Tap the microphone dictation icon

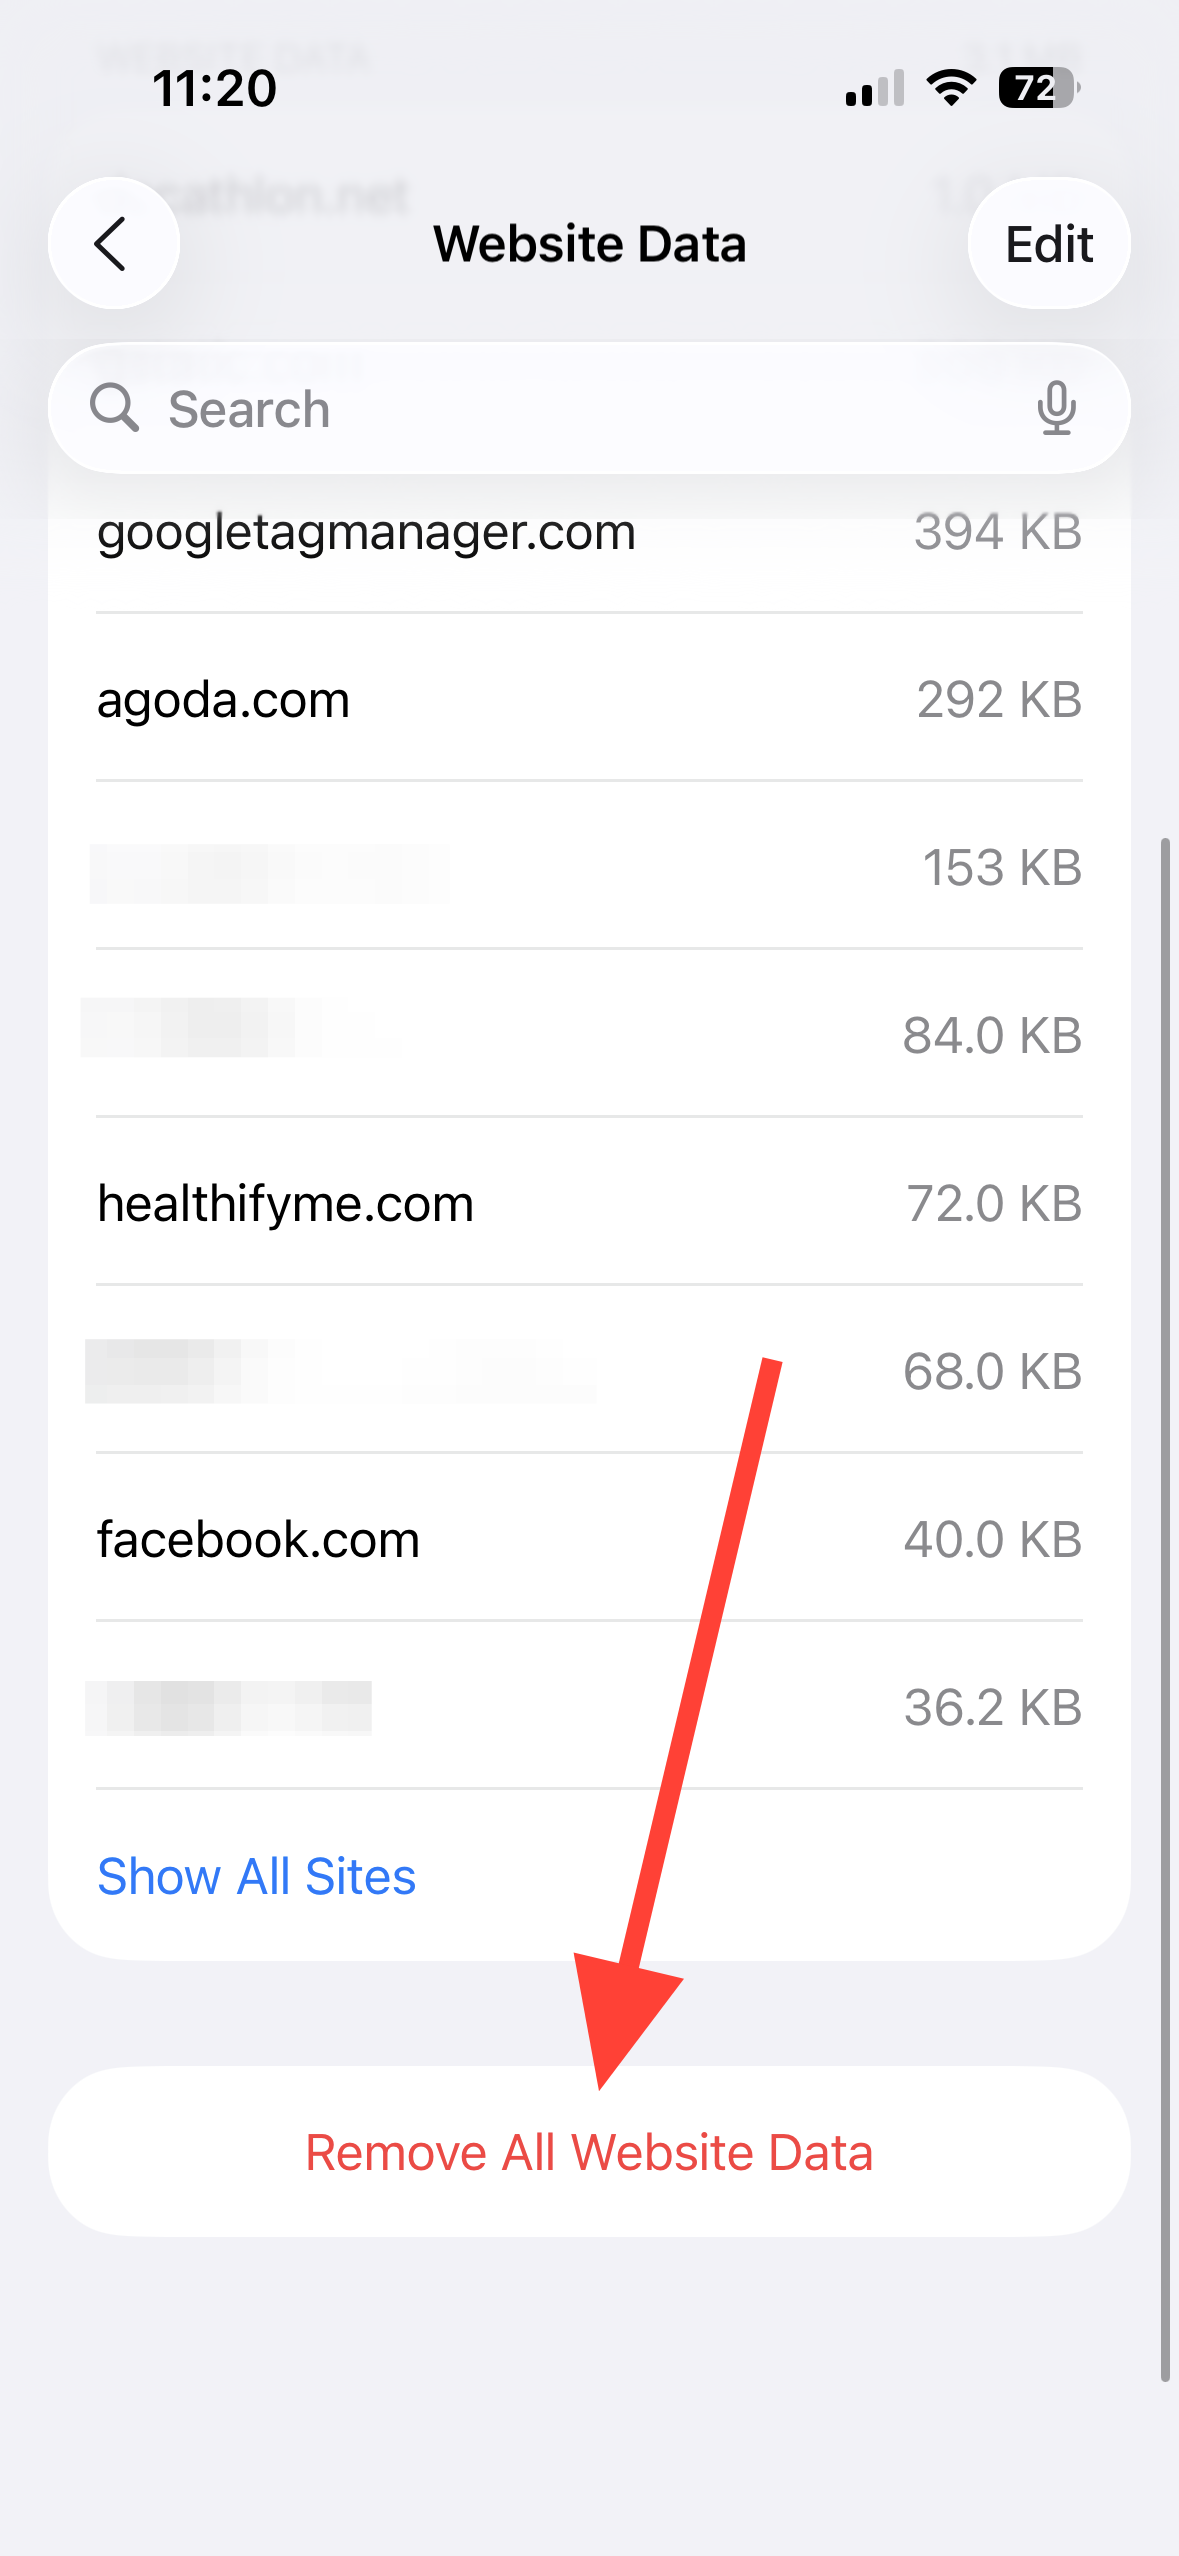pyautogui.click(x=1056, y=408)
